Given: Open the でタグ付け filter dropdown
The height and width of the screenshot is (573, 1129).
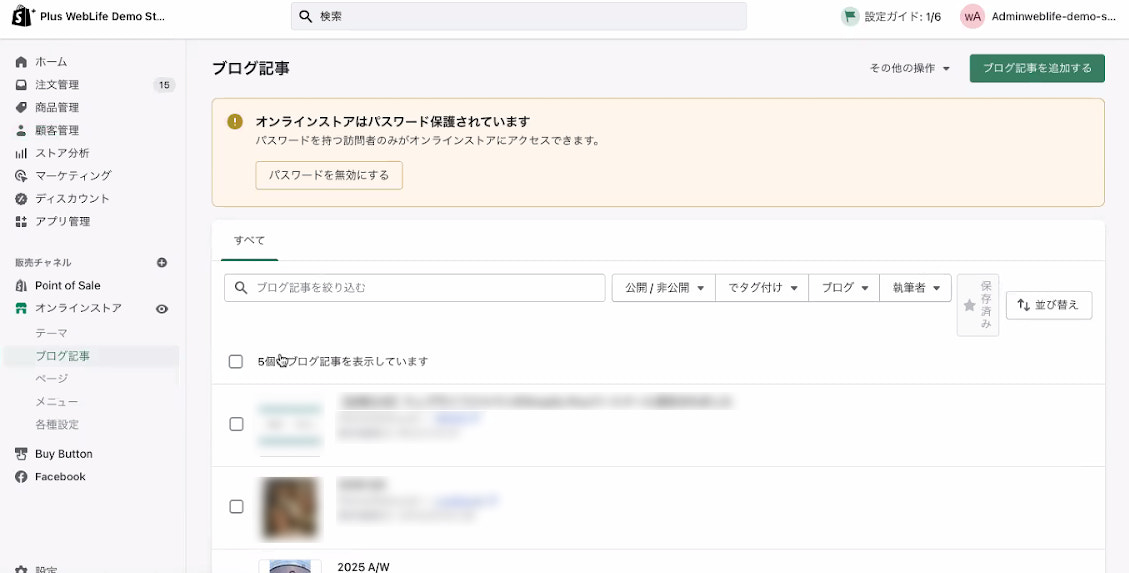Looking at the screenshot, I should click(763, 288).
